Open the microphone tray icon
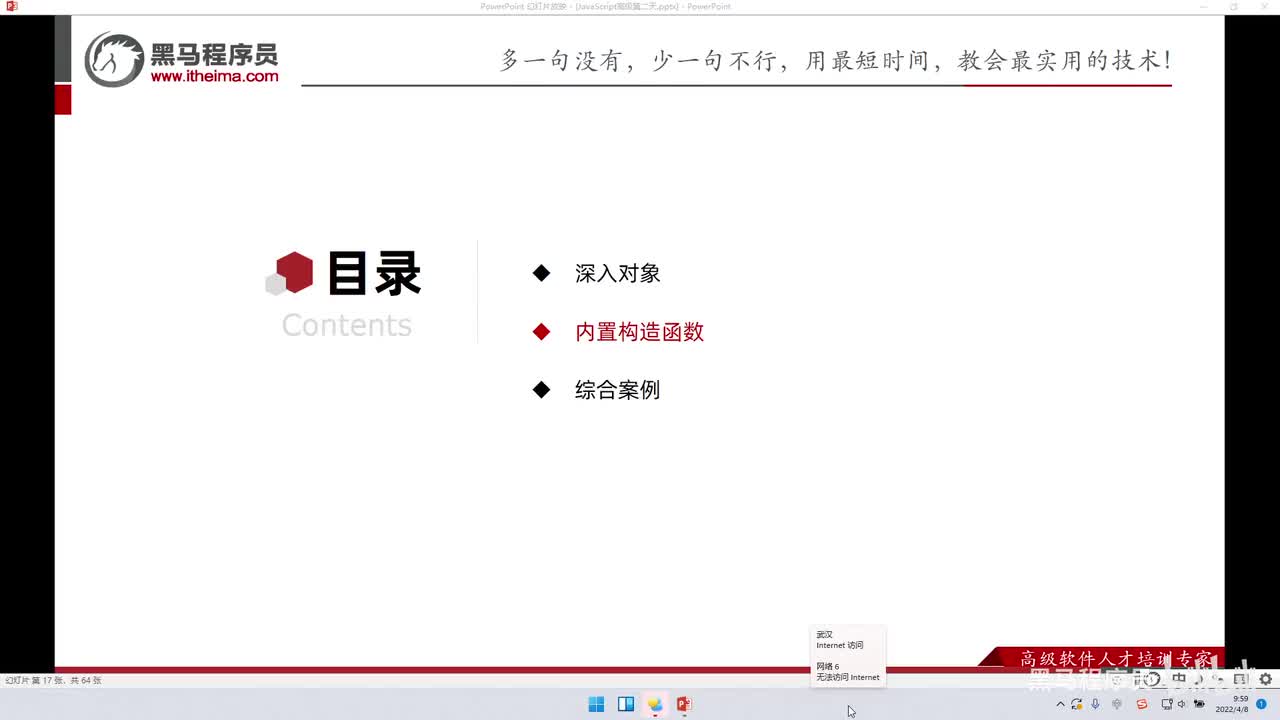The height and width of the screenshot is (720, 1280). [x=1095, y=704]
